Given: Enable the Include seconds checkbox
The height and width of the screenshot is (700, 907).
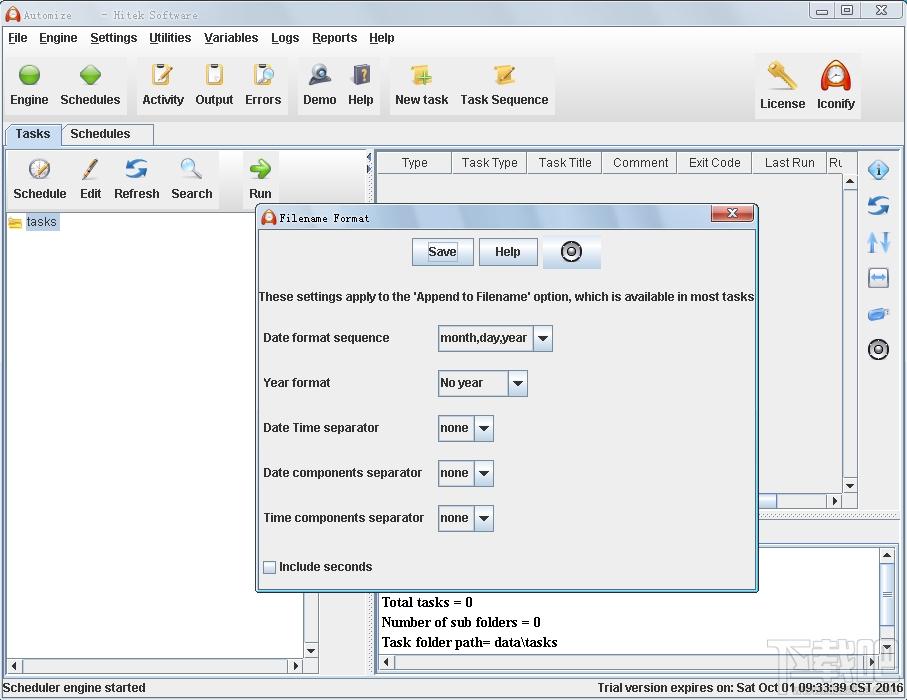Looking at the screenshot, I should [x=270, y=567].
